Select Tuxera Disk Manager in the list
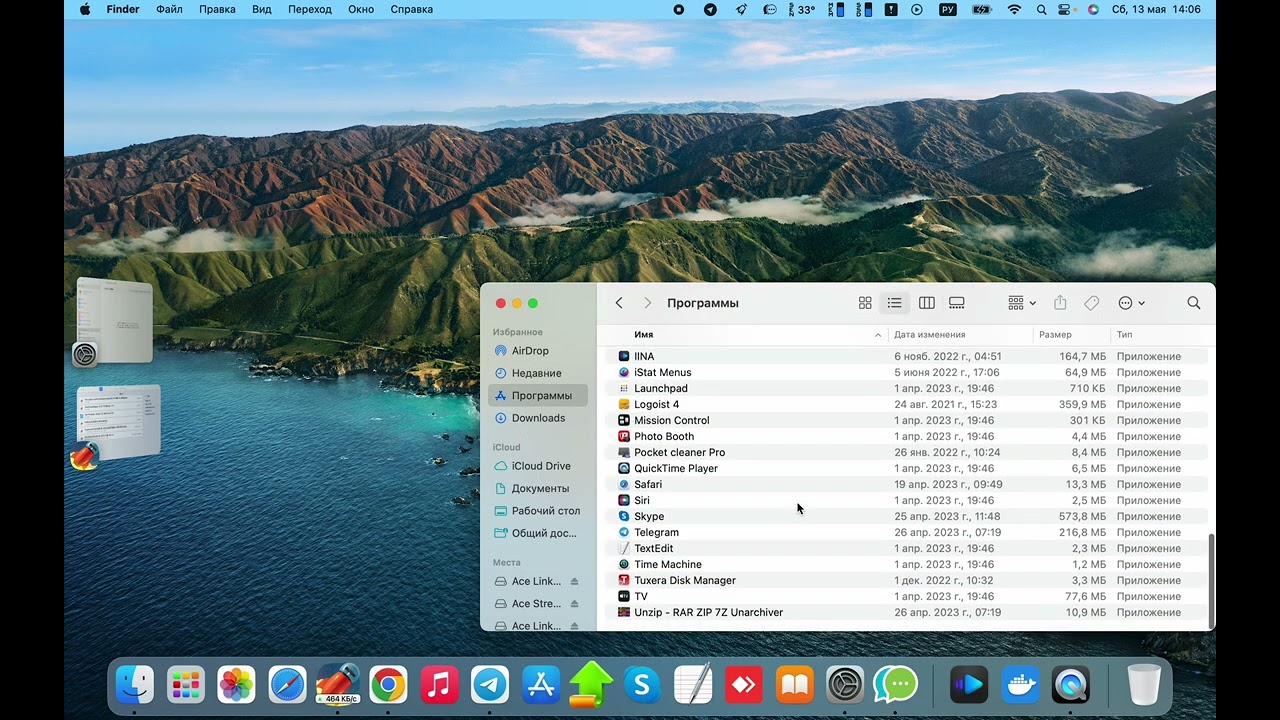 tap(906, 580)
